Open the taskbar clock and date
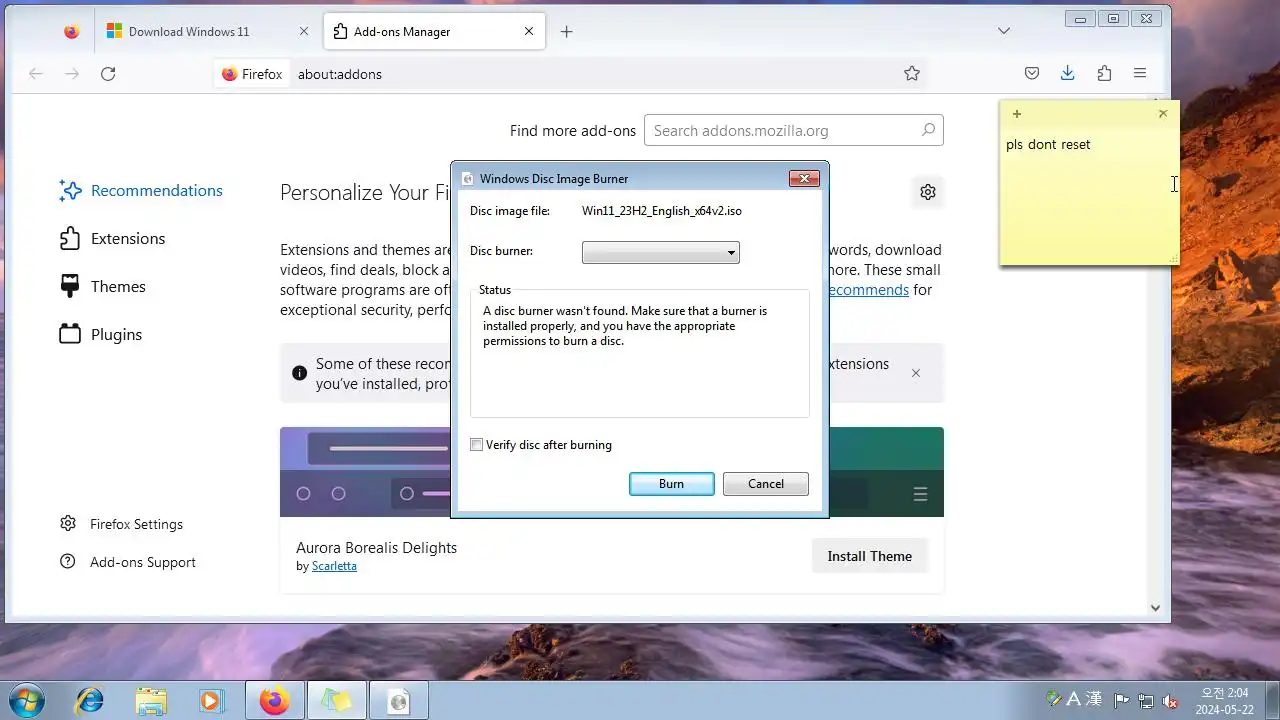1280x720 pixels. tap(1224, 701)
